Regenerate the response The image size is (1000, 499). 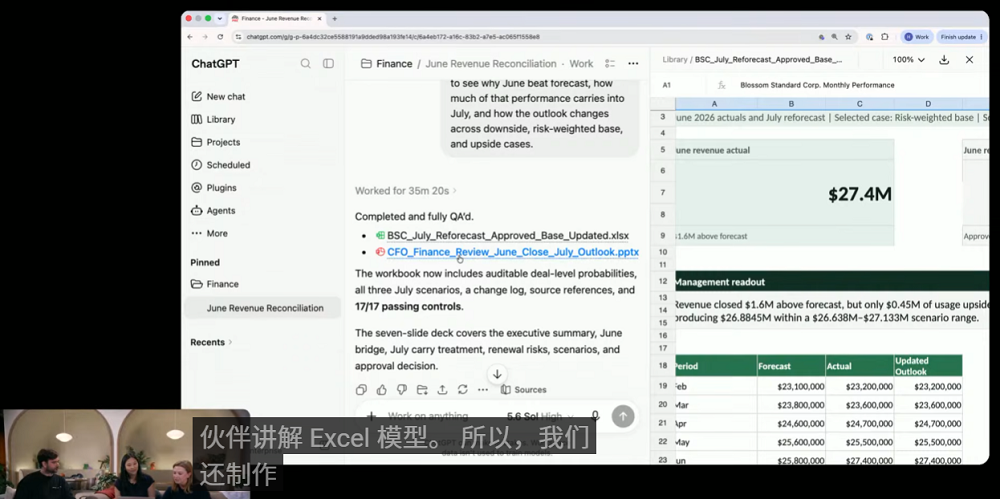coord(462,390)
